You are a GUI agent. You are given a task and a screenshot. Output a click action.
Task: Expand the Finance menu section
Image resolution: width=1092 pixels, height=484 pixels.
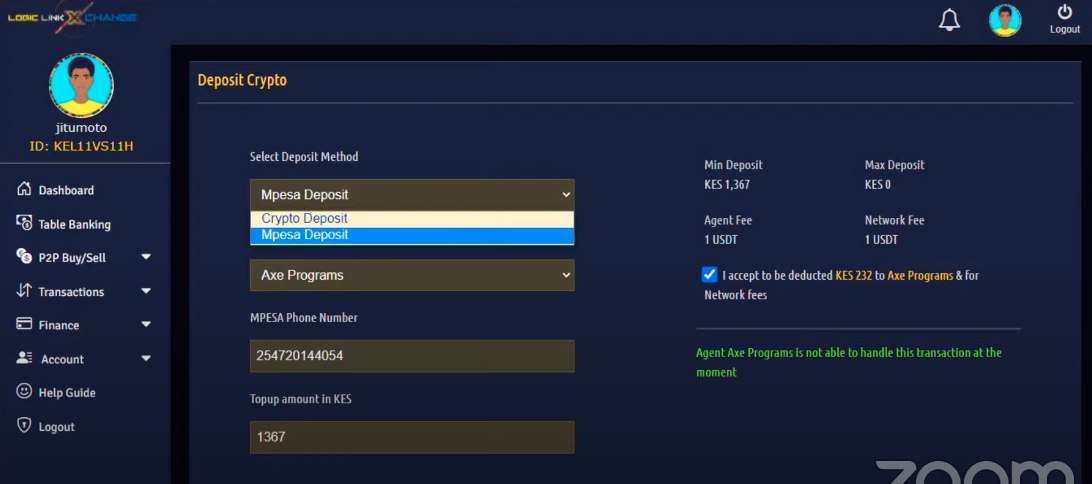point(146,325)
